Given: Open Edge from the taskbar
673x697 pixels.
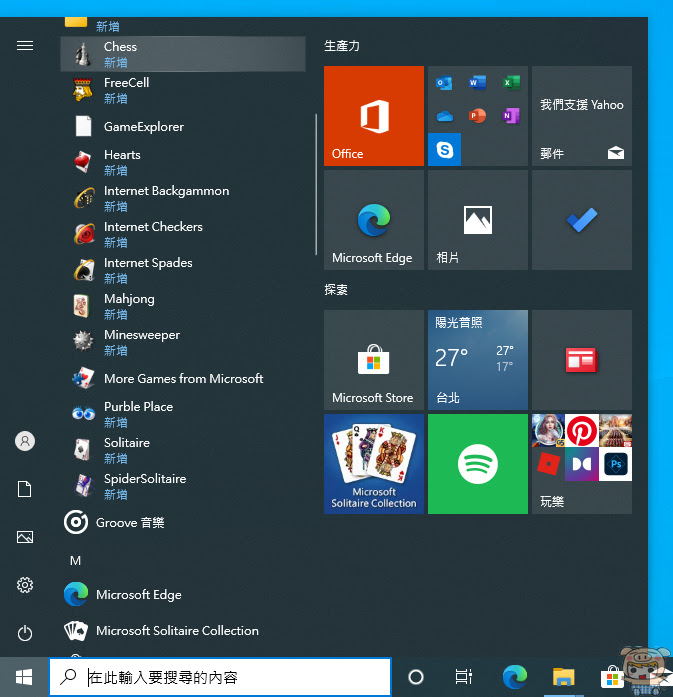Looking at the screenshot, I should (x=515, y=677).
